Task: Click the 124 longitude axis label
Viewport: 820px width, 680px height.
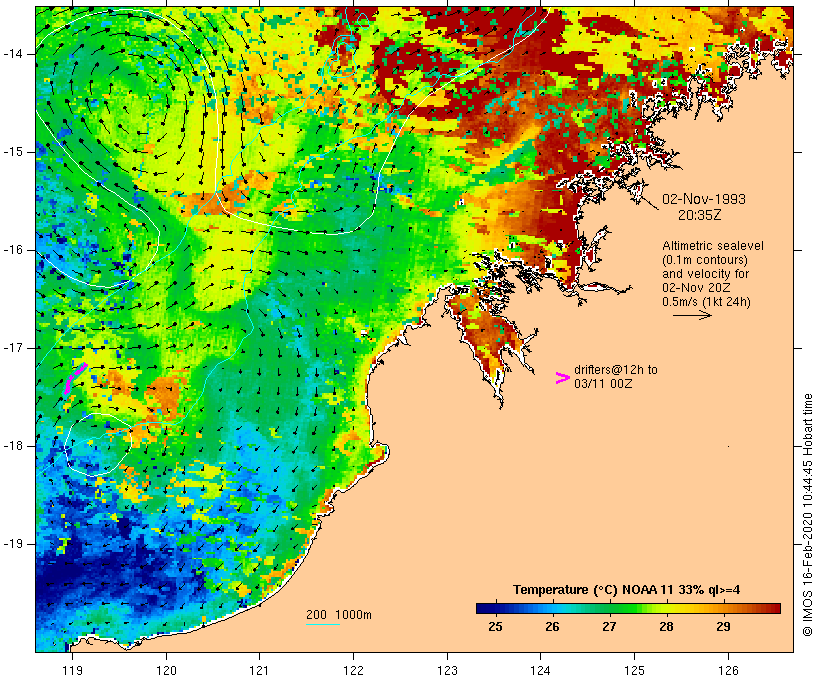Action: pyautogui.click(x=540, y=670)
